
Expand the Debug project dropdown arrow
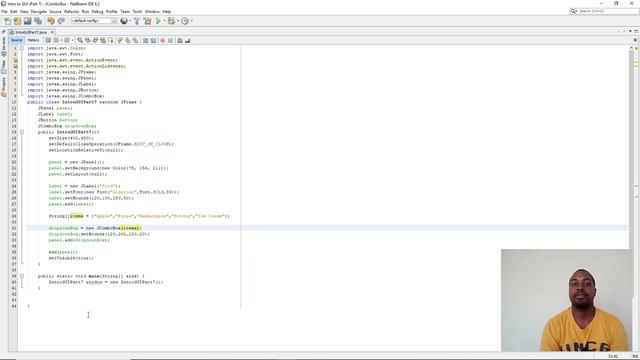pos(178,21)
